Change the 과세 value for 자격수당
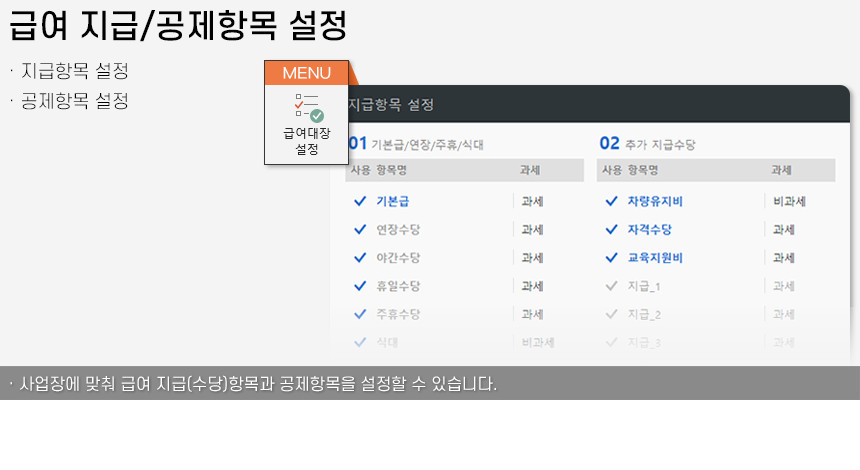The width and height of the screenshot is (860, 470). (784, 229)
